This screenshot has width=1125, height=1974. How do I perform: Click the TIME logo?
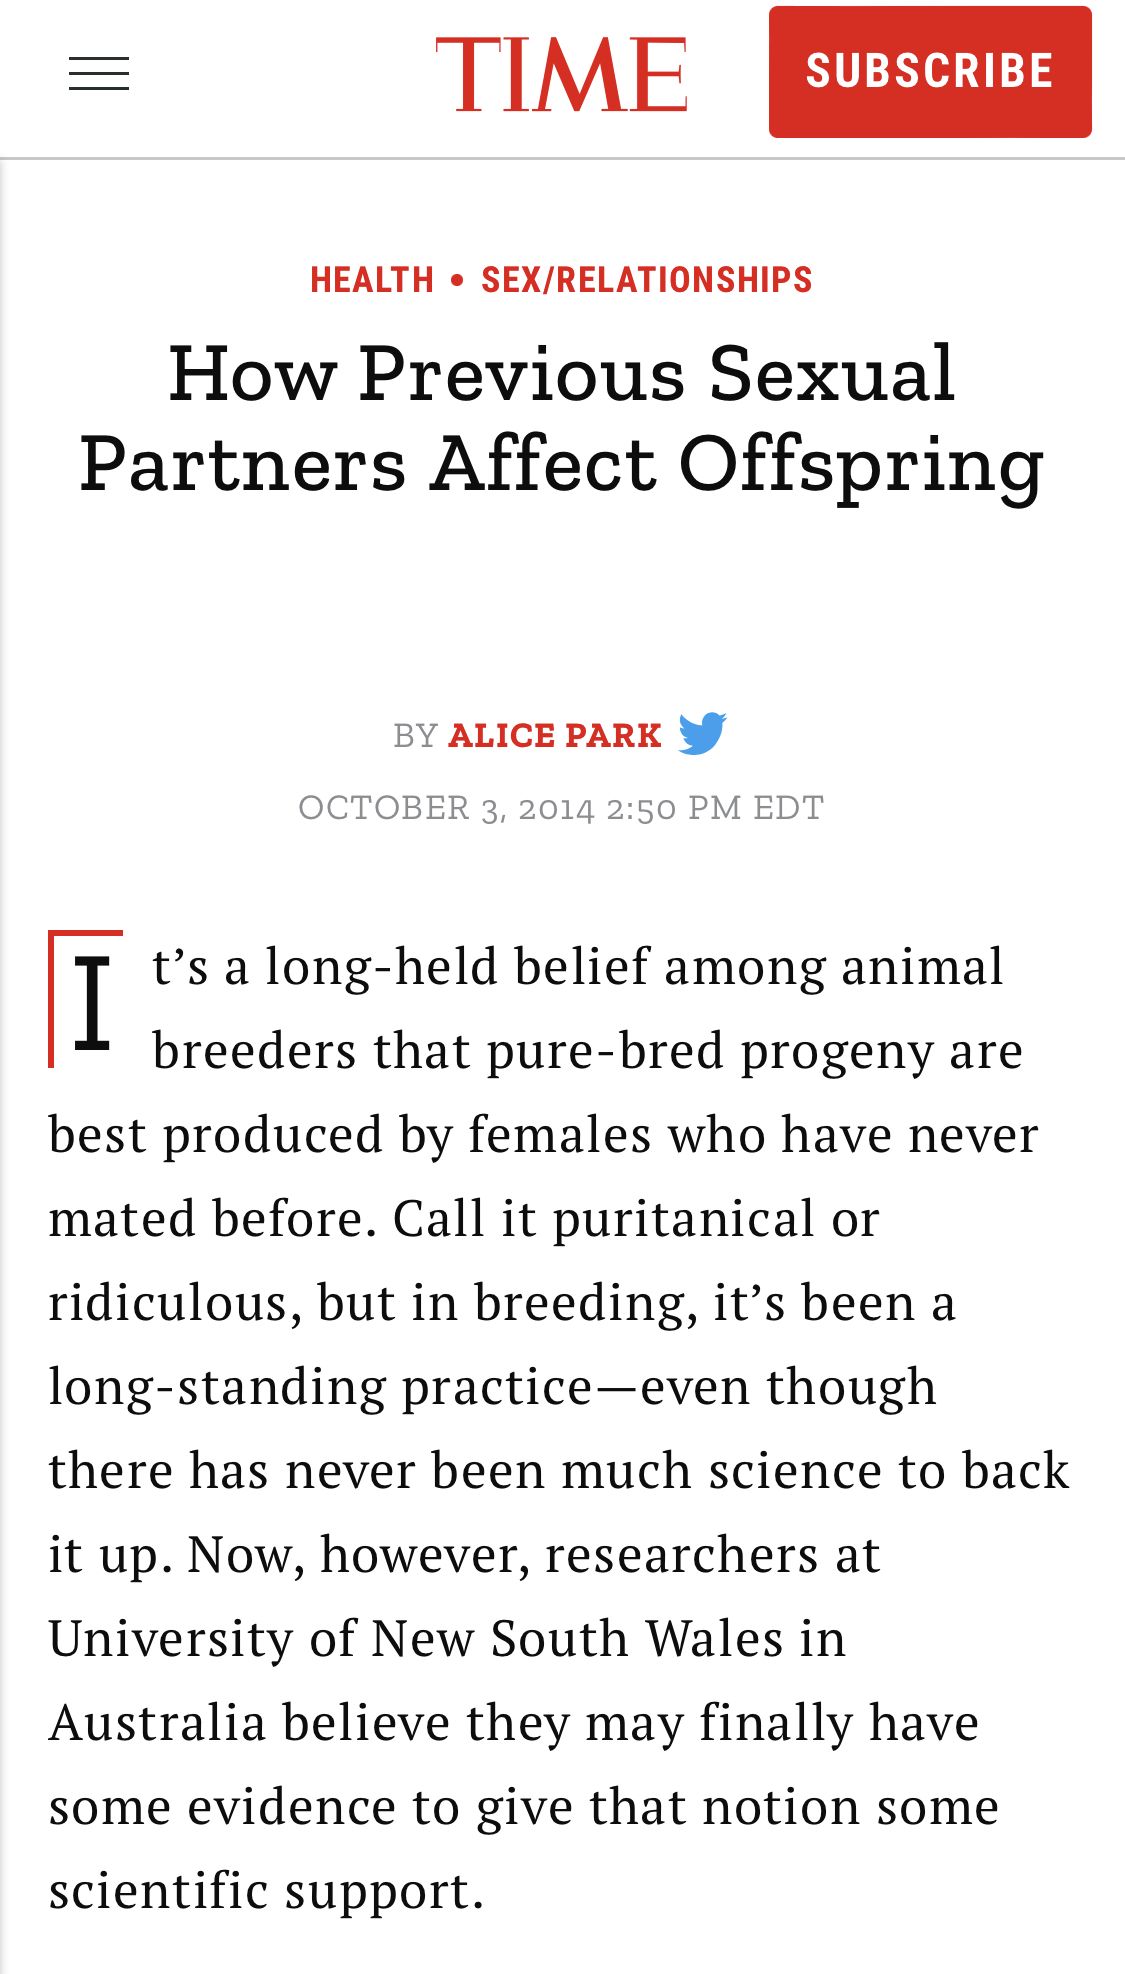point(561,74)
